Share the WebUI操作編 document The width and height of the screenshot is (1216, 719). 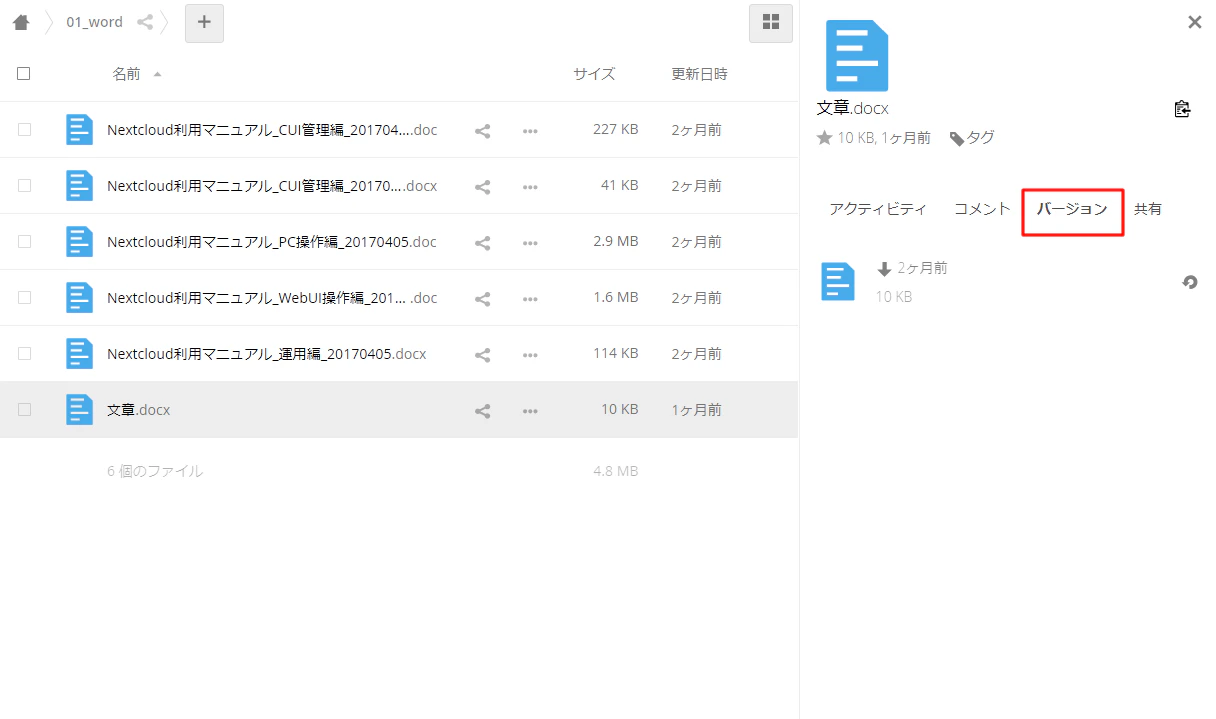[x=482, y=298]
